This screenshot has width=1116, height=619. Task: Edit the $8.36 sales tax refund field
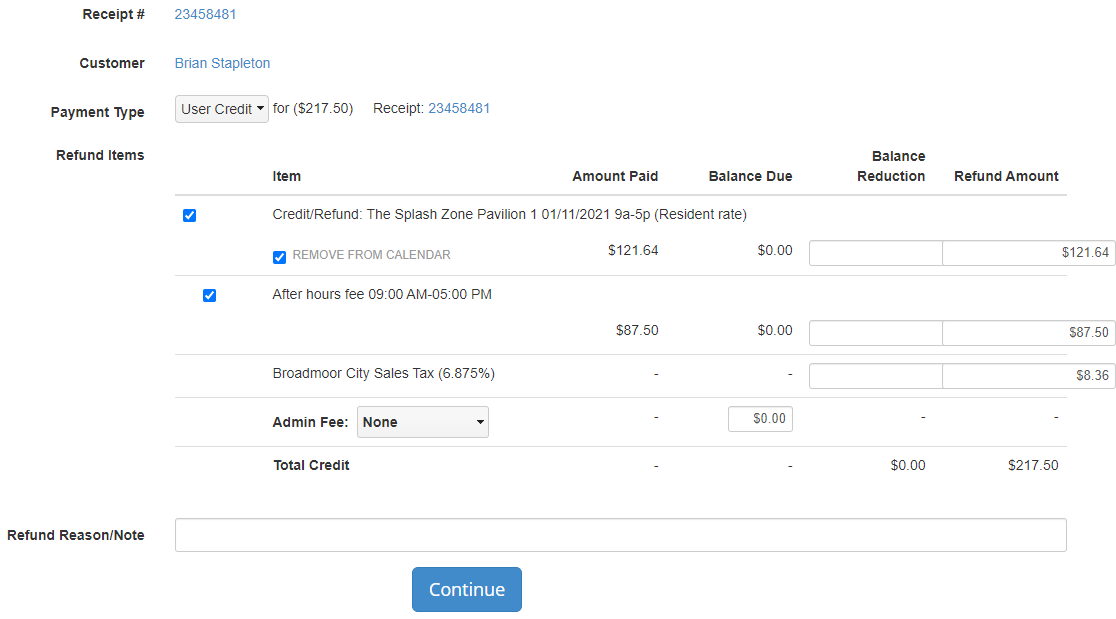[1028, 376]
